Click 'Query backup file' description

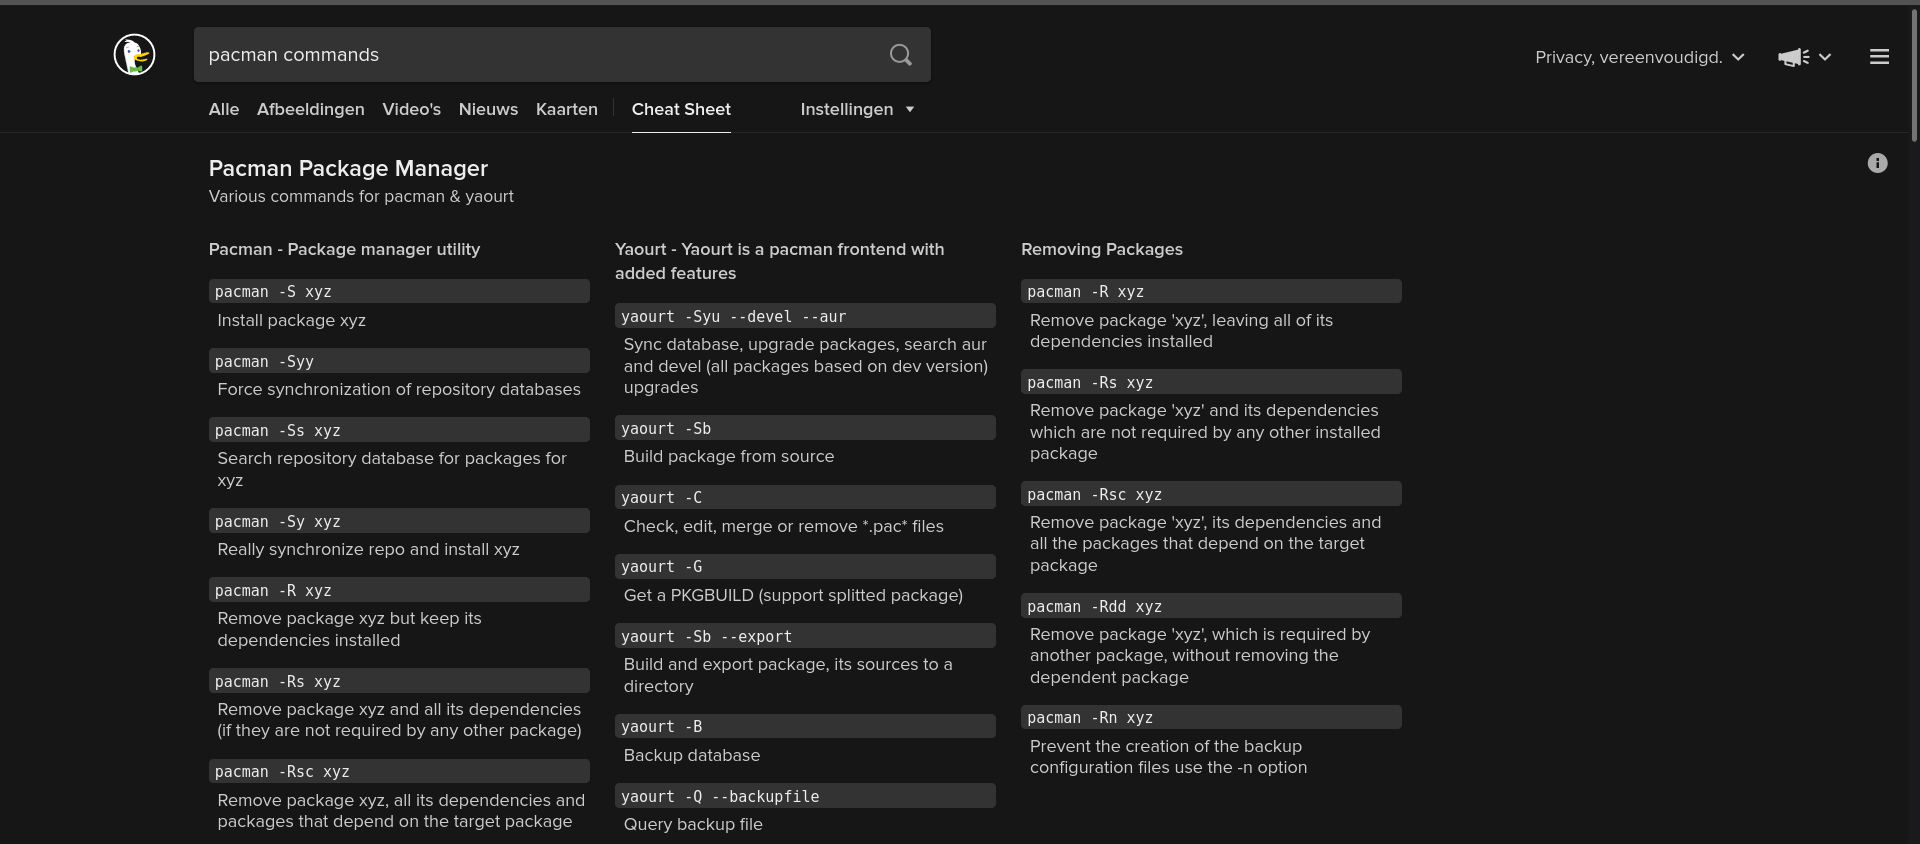pyautogui.click(x=692, y=824)
